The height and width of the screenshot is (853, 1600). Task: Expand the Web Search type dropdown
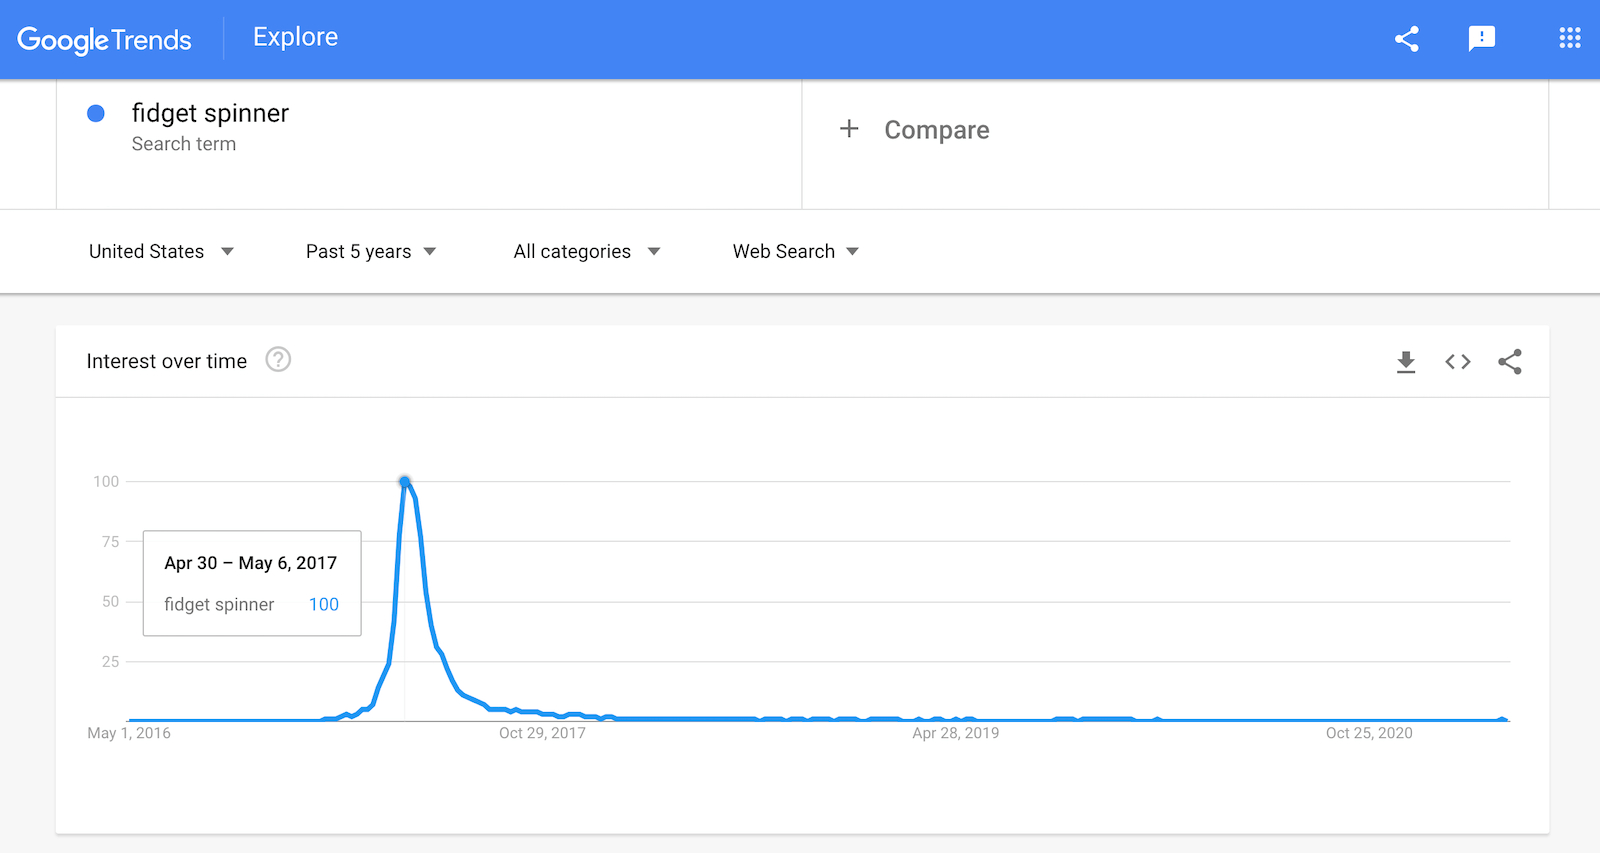coord(796,251)
